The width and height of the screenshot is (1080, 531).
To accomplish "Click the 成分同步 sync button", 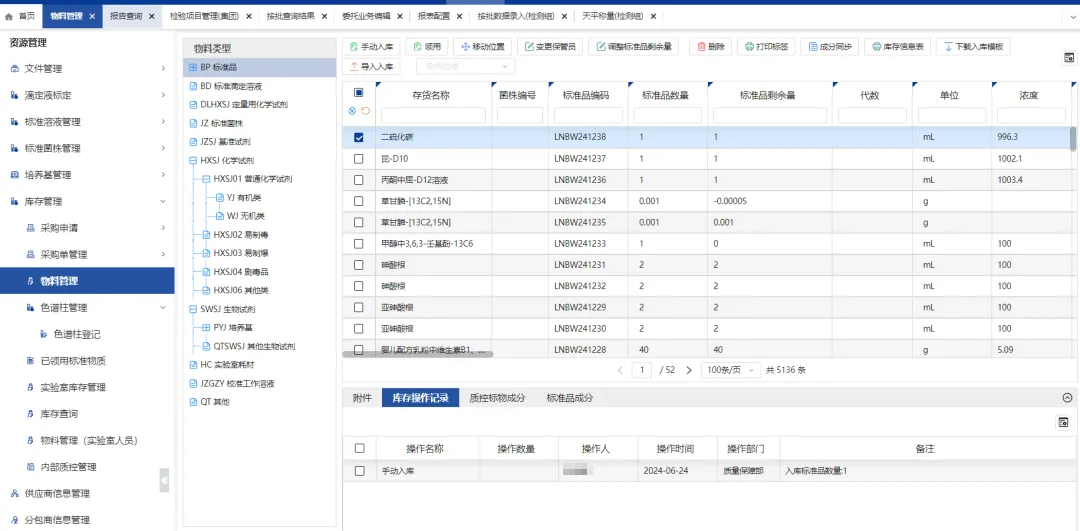I will pos(829,47).
